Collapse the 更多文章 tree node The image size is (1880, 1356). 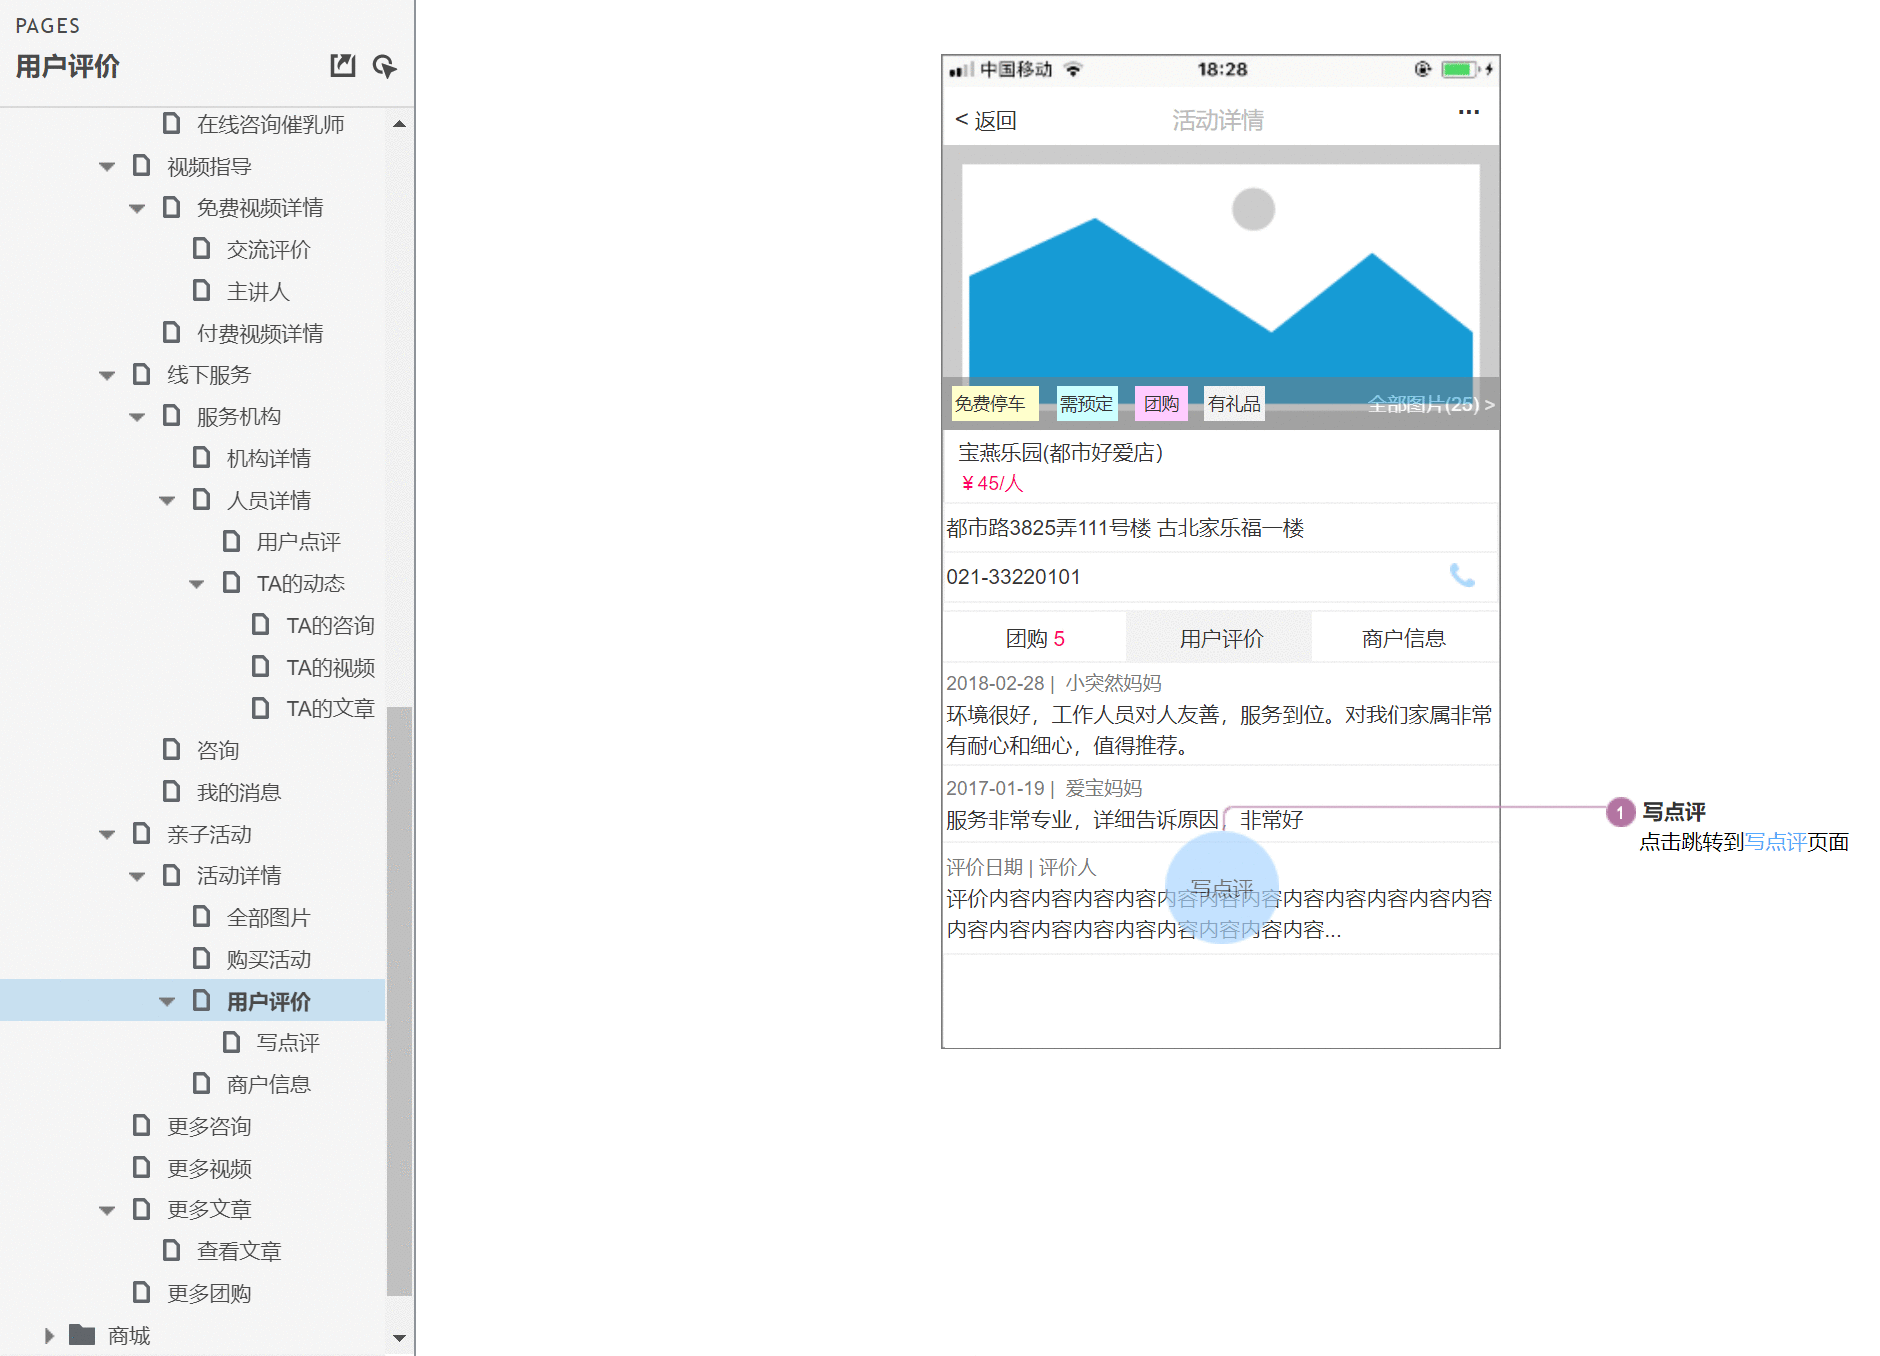tap(107, 1210)
